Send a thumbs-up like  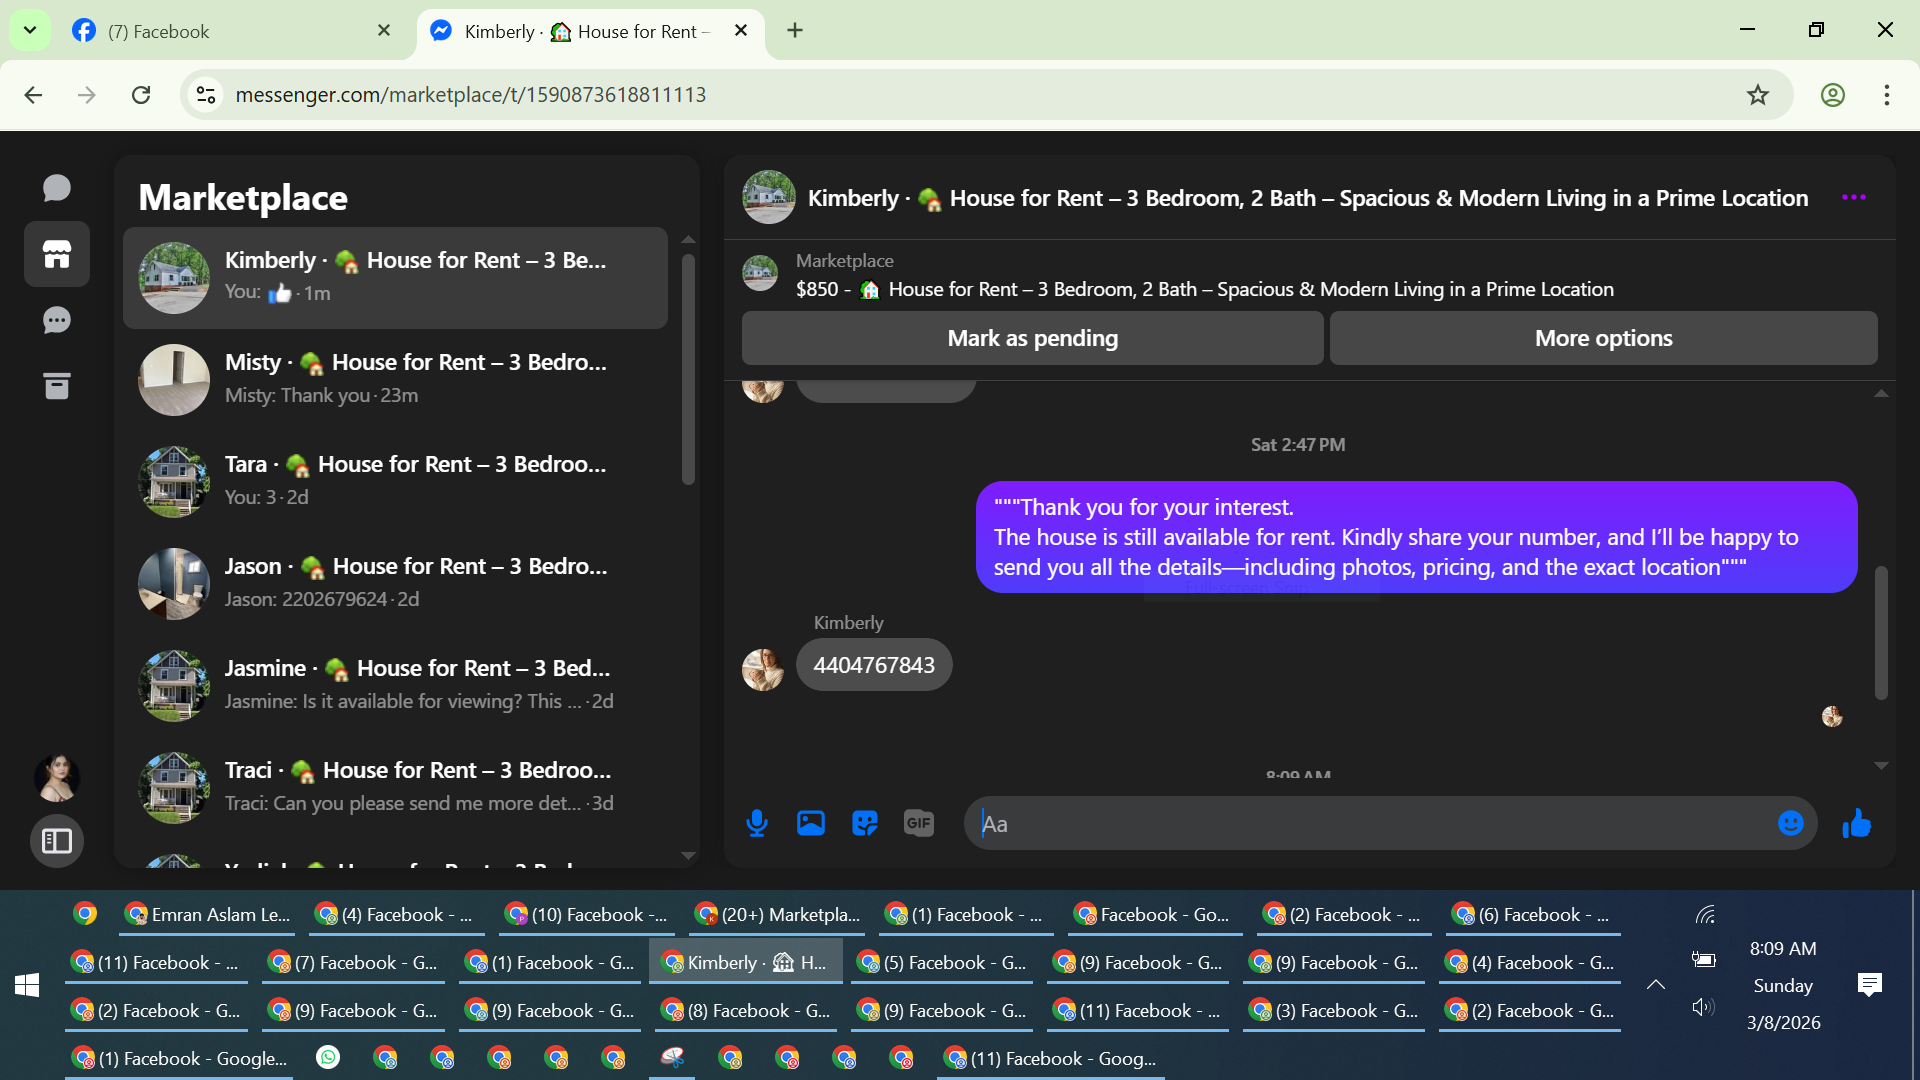coord(1857,823)
